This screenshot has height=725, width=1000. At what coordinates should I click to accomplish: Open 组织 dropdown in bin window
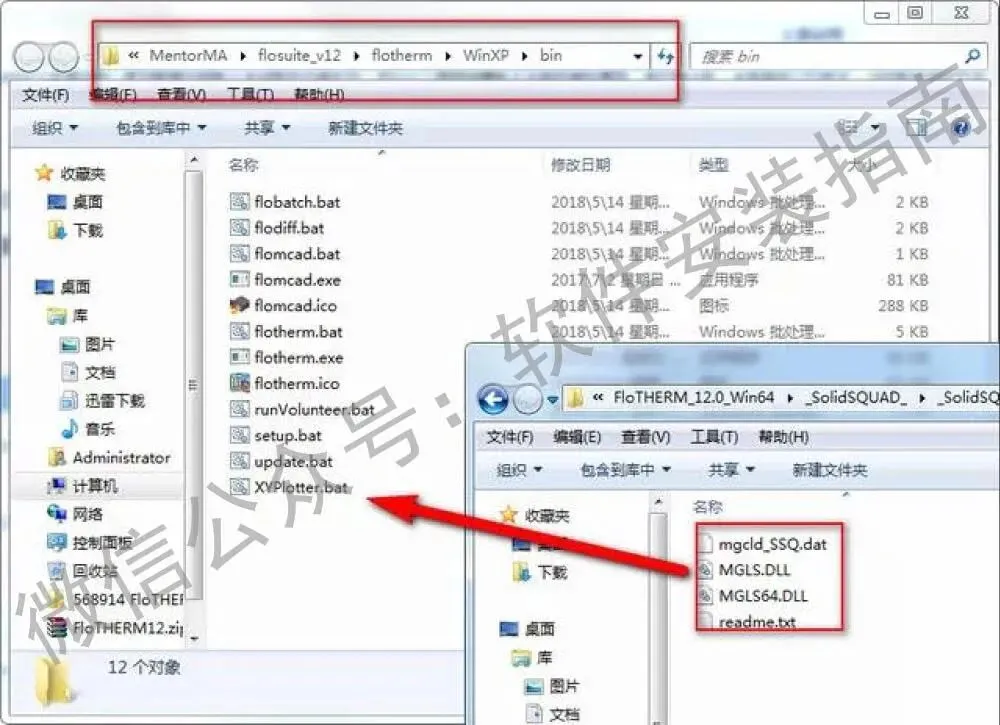click(55, 128)
